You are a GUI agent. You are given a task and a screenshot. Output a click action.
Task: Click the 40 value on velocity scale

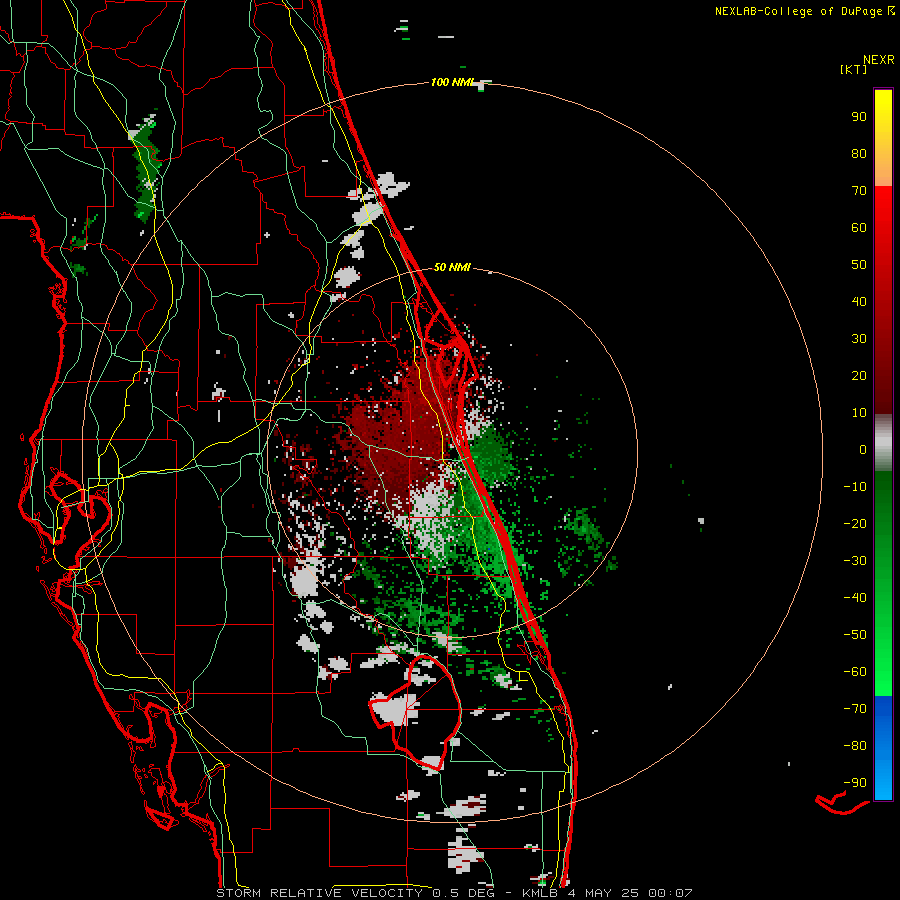tap(859, 301)
